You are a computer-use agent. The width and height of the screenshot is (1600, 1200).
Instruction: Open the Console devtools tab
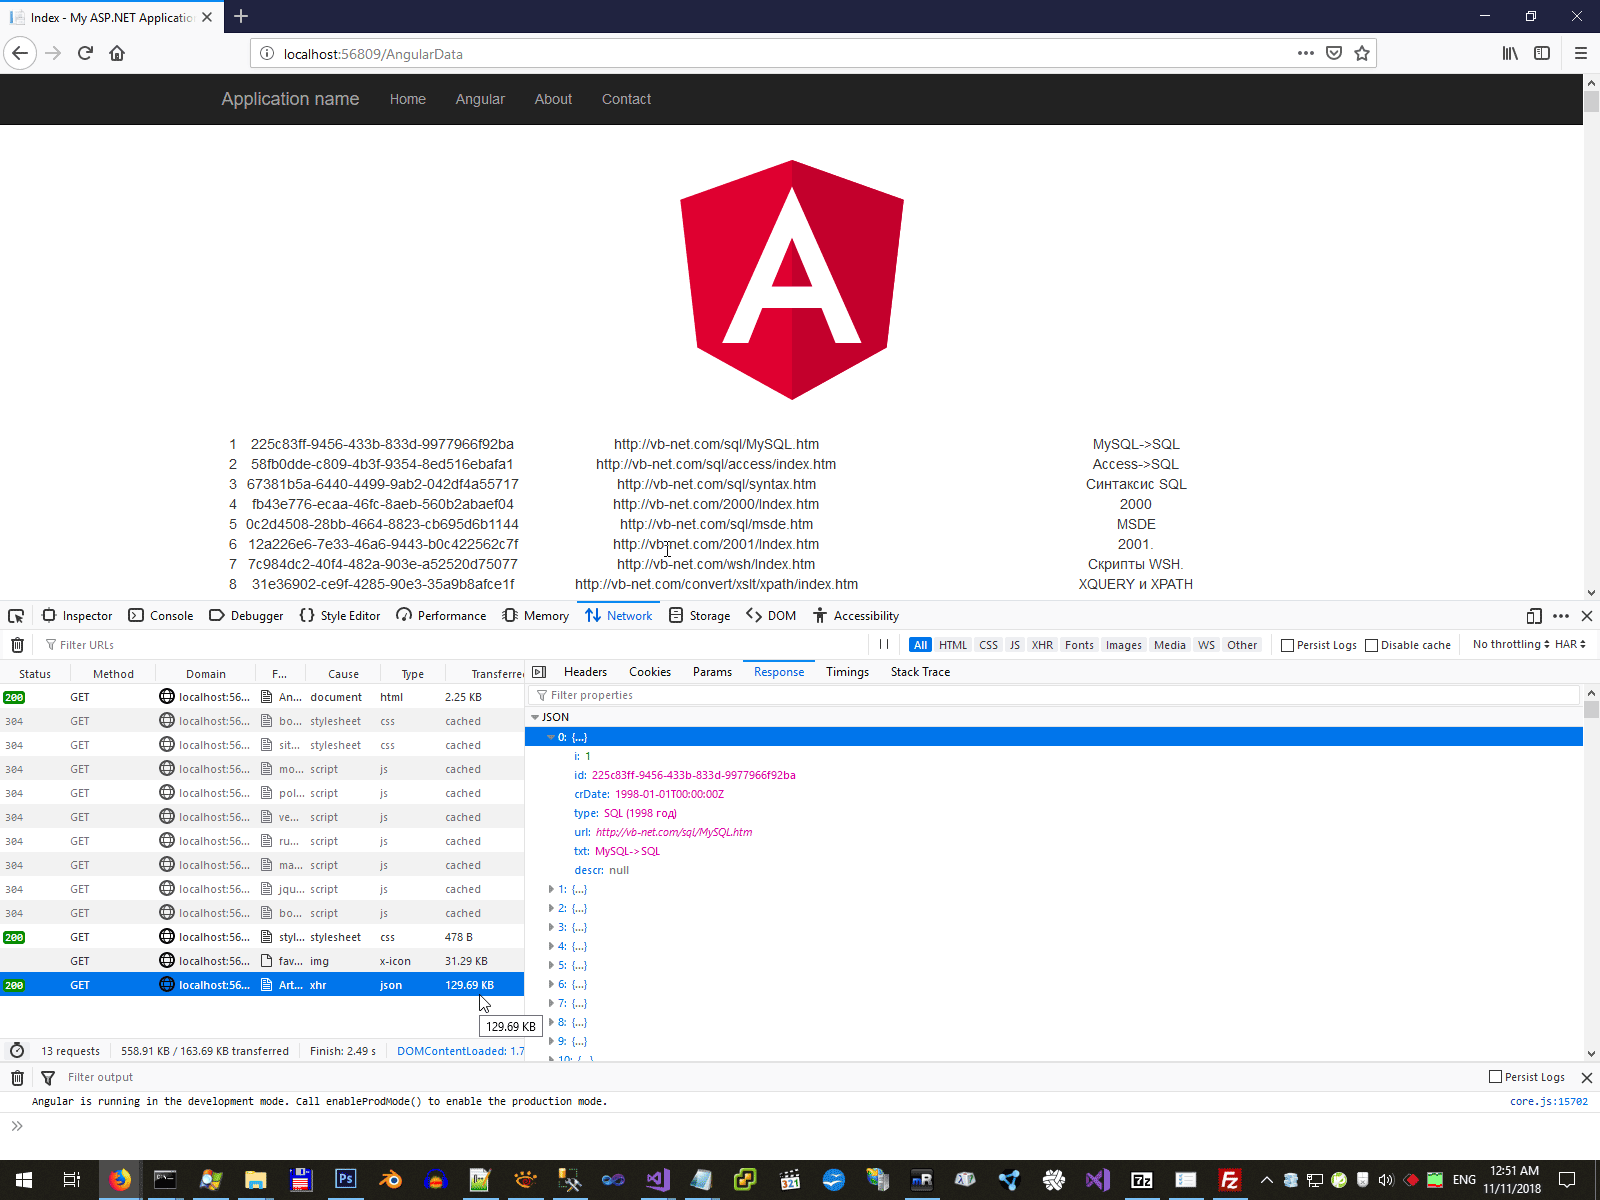tap(161, 616)
